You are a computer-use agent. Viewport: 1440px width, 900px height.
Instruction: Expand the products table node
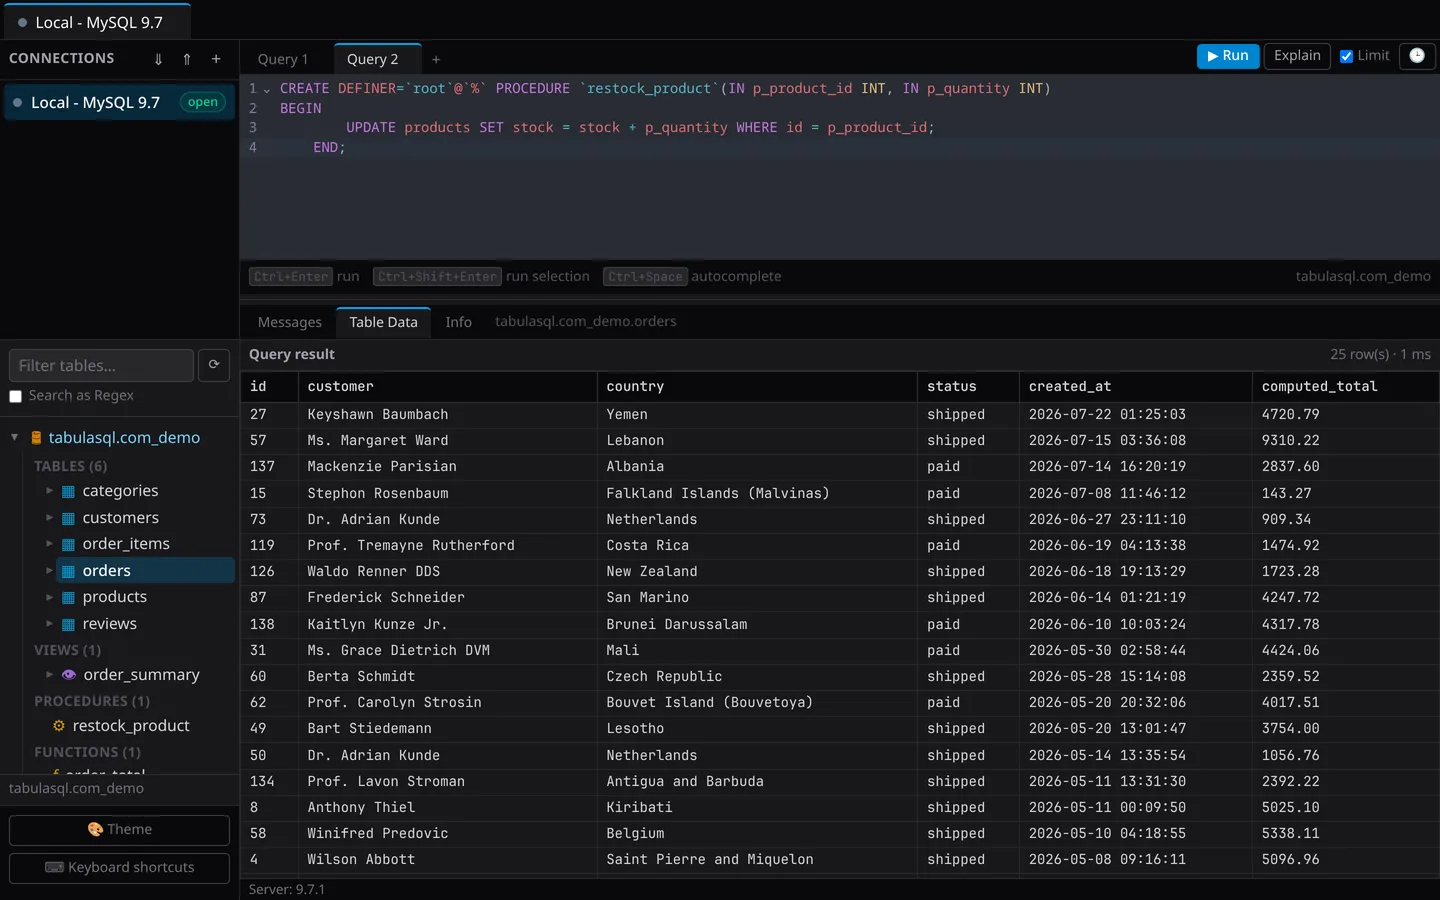49,597
